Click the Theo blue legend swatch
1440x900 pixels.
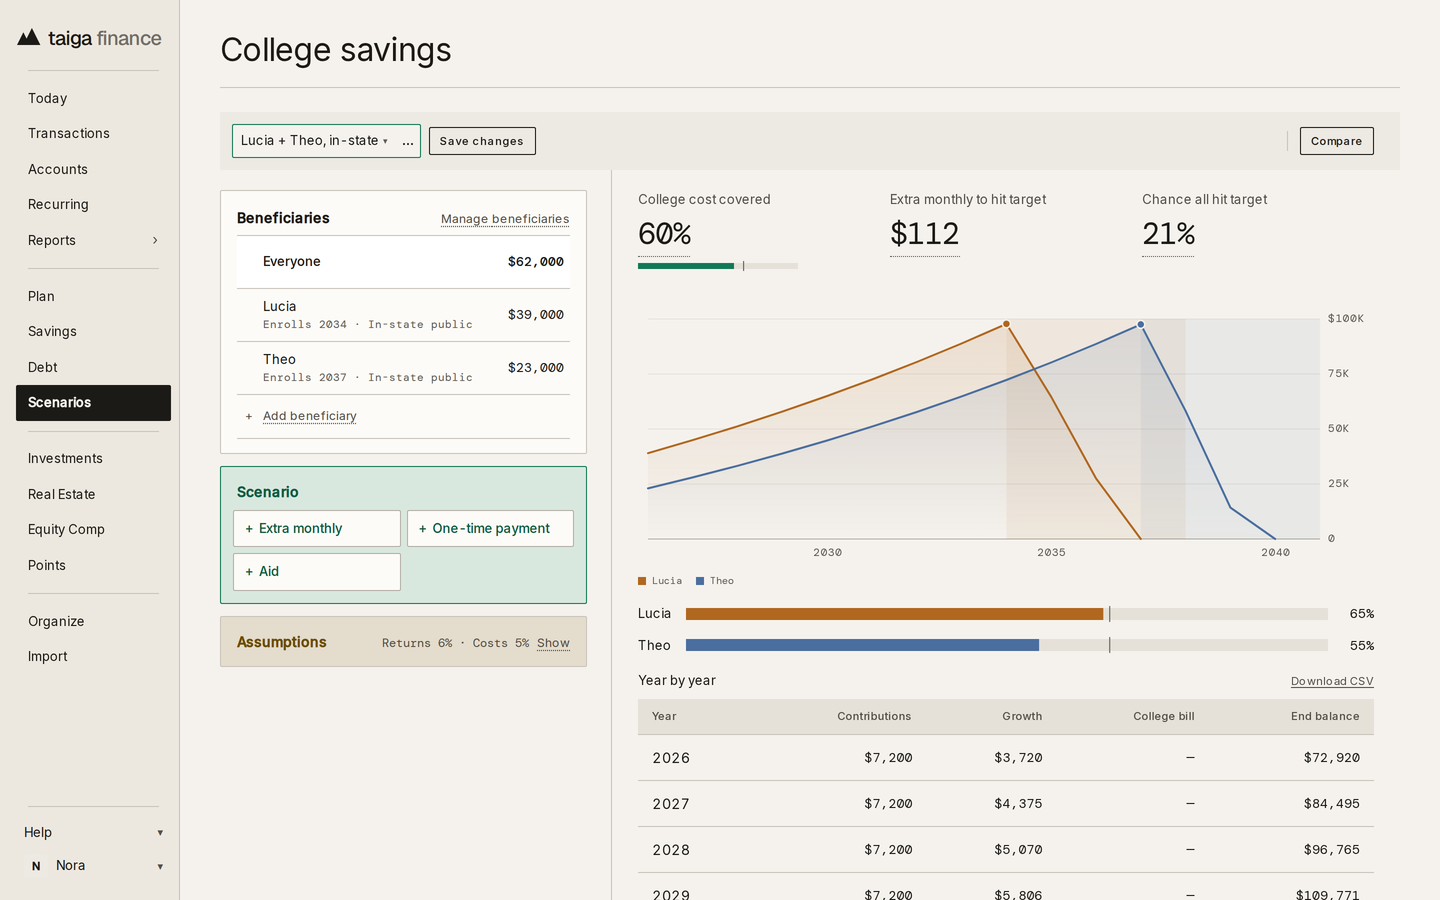(700, 581)
